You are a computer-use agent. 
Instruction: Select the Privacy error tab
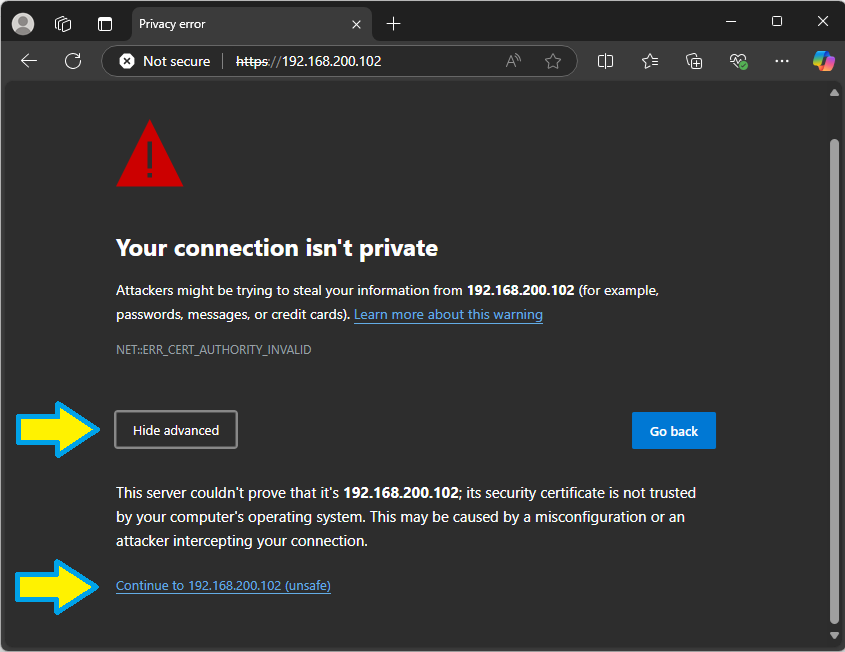tap(240, 23)
